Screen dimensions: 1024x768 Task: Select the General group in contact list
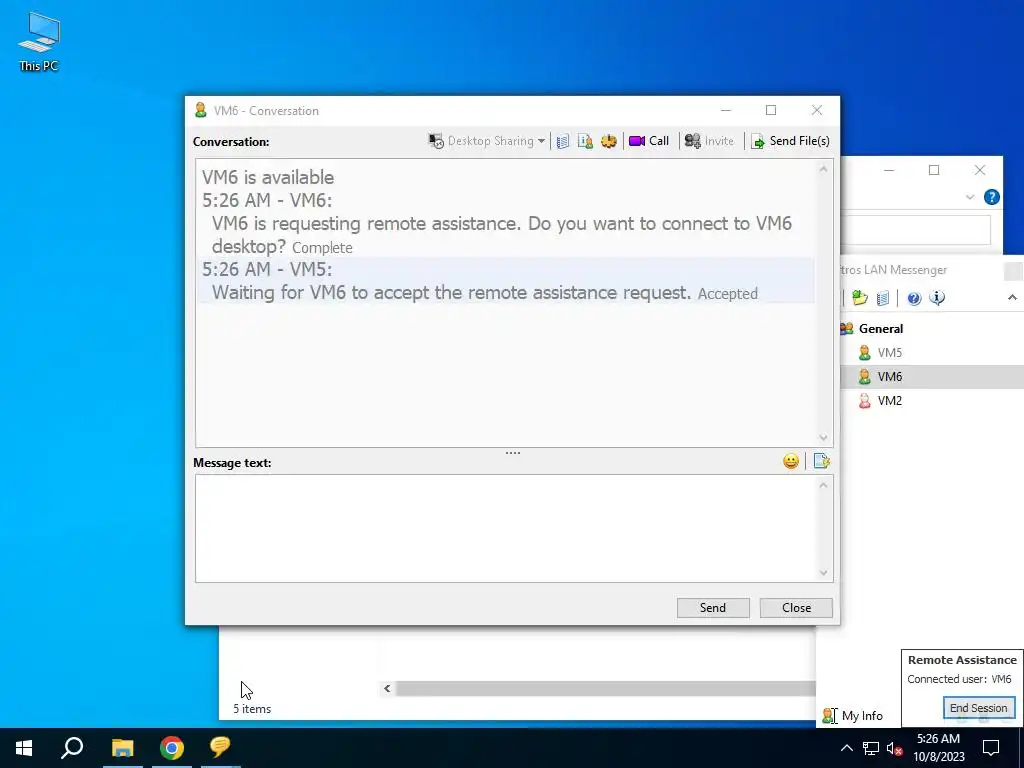click(x=880, y=328)
